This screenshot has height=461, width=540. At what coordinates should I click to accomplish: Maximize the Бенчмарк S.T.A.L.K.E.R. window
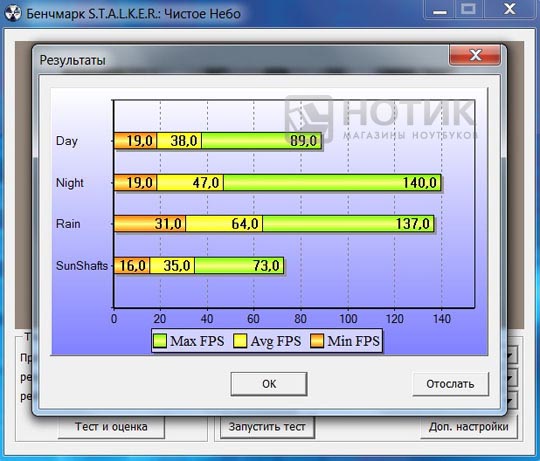click(x=469, y=9)
